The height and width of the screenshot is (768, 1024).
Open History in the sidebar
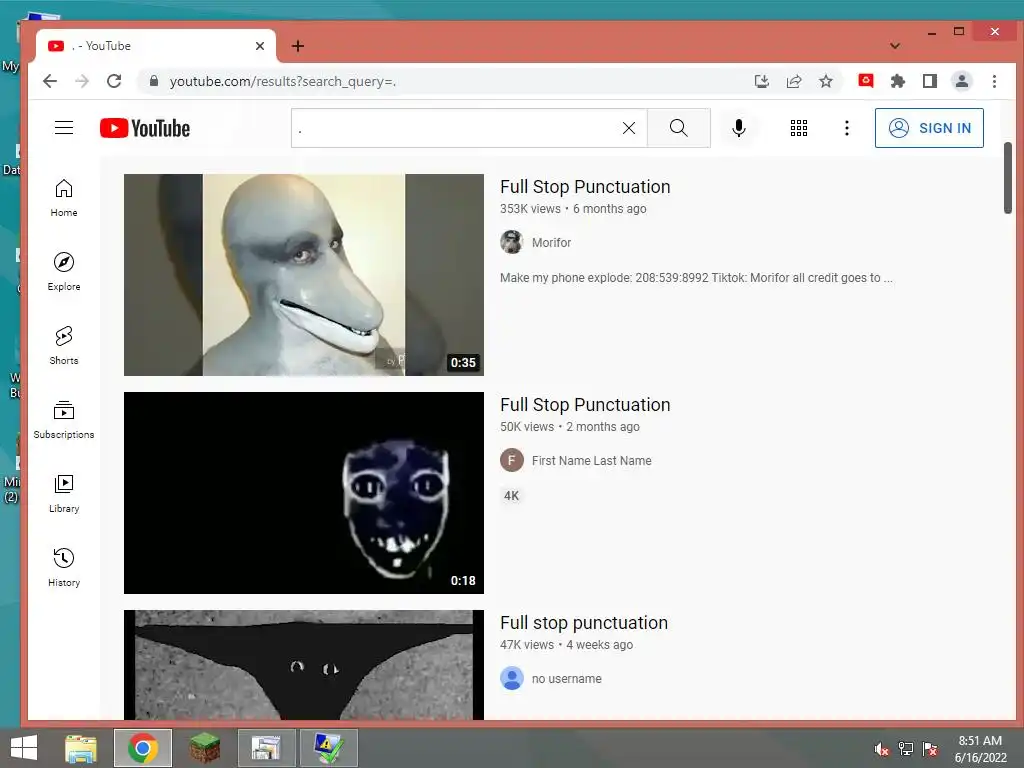click(64, 568)
